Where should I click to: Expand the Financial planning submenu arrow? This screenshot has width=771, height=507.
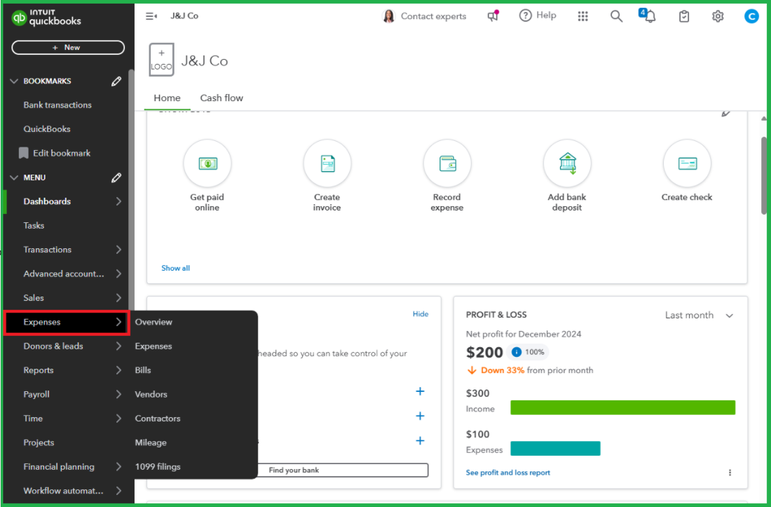click(119, 466)
